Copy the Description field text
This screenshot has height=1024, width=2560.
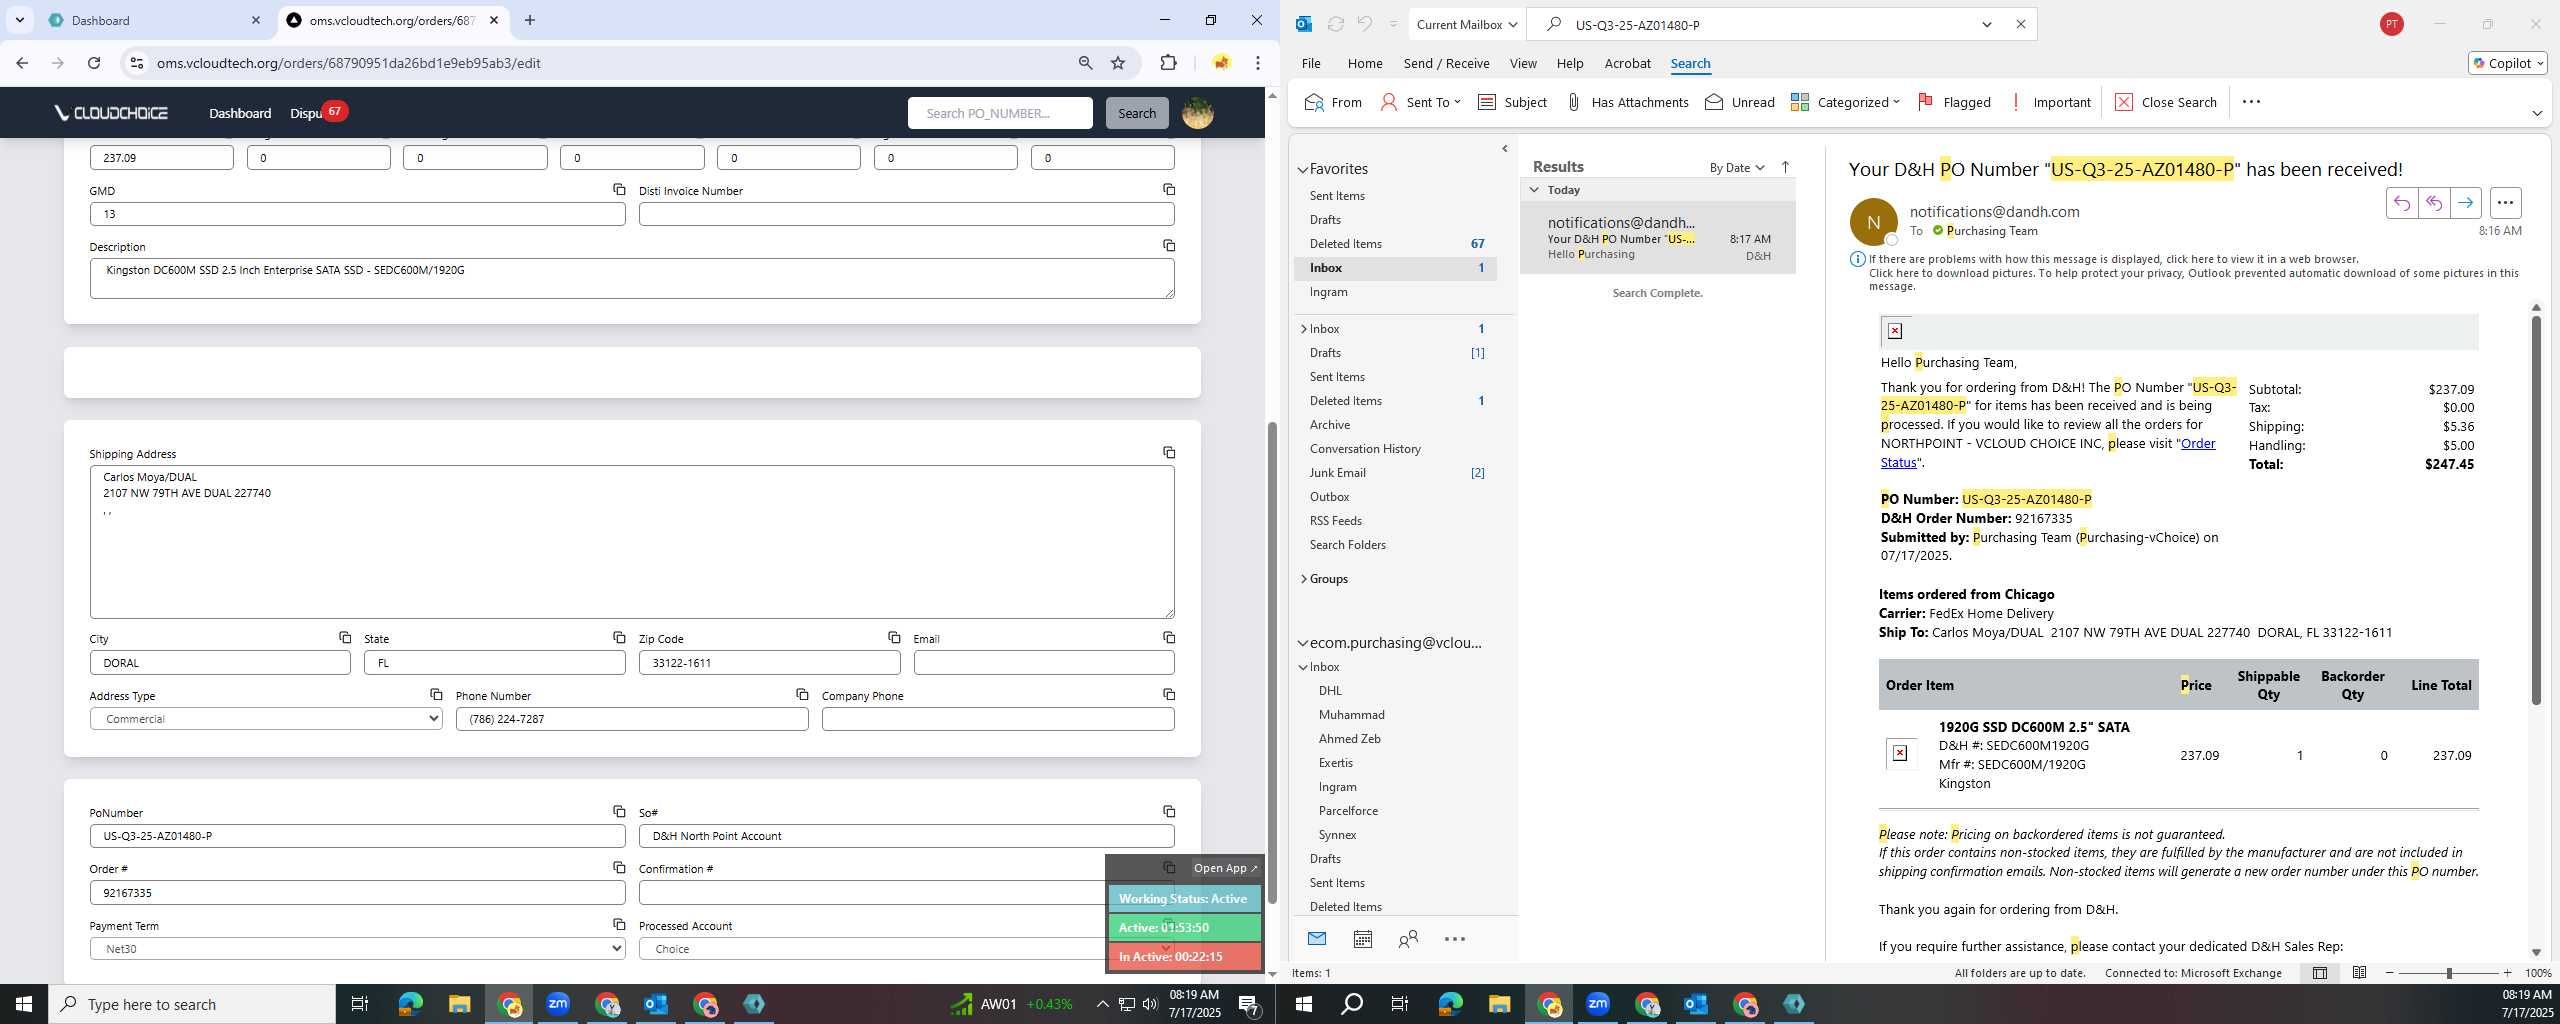tap(1168, 246)
